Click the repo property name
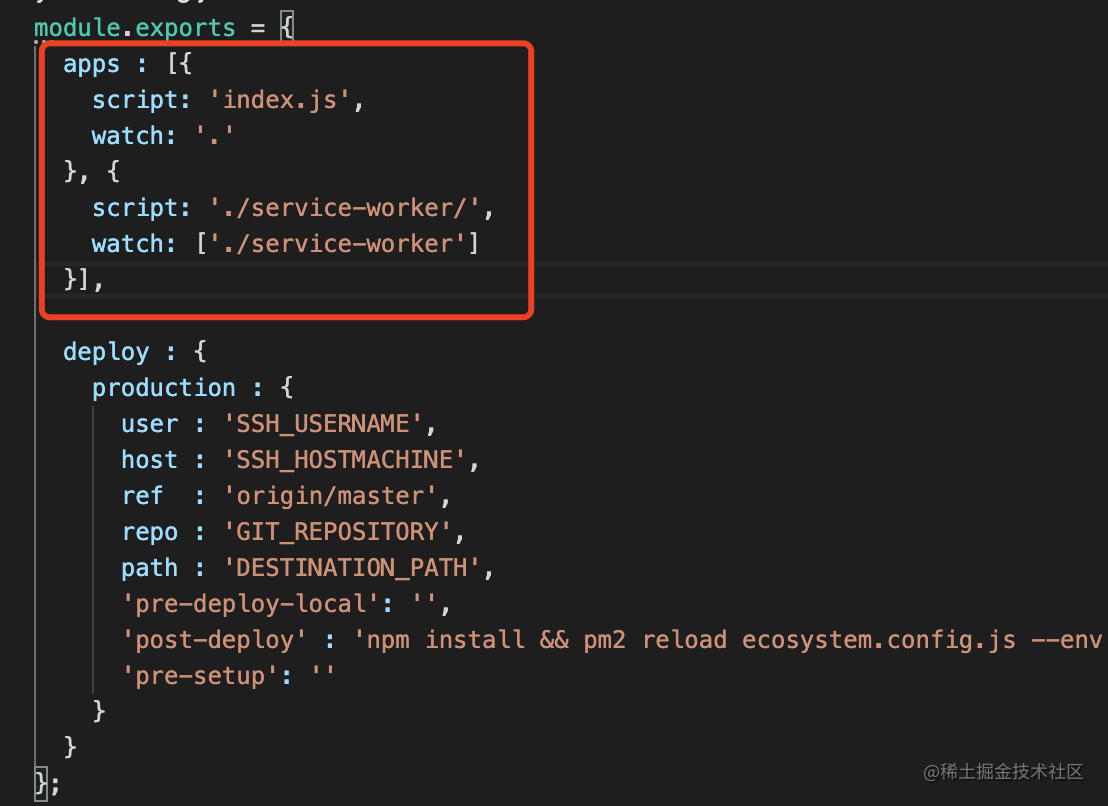 149,532
